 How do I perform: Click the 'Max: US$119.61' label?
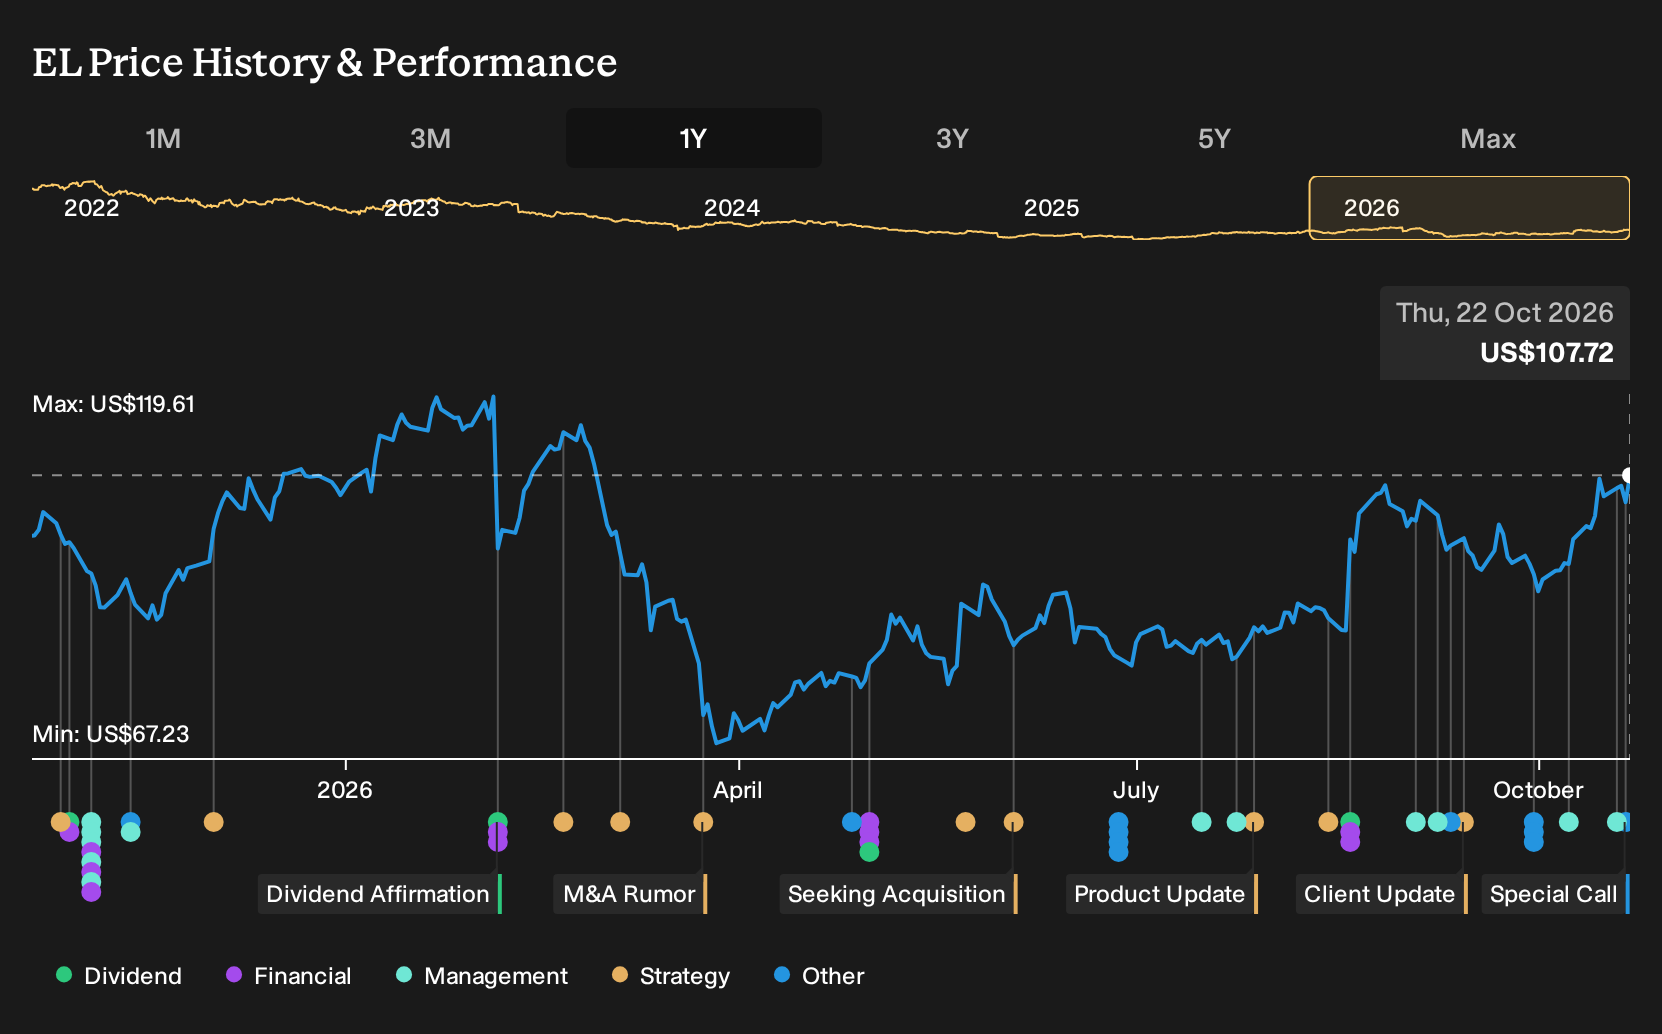[114, 404]
